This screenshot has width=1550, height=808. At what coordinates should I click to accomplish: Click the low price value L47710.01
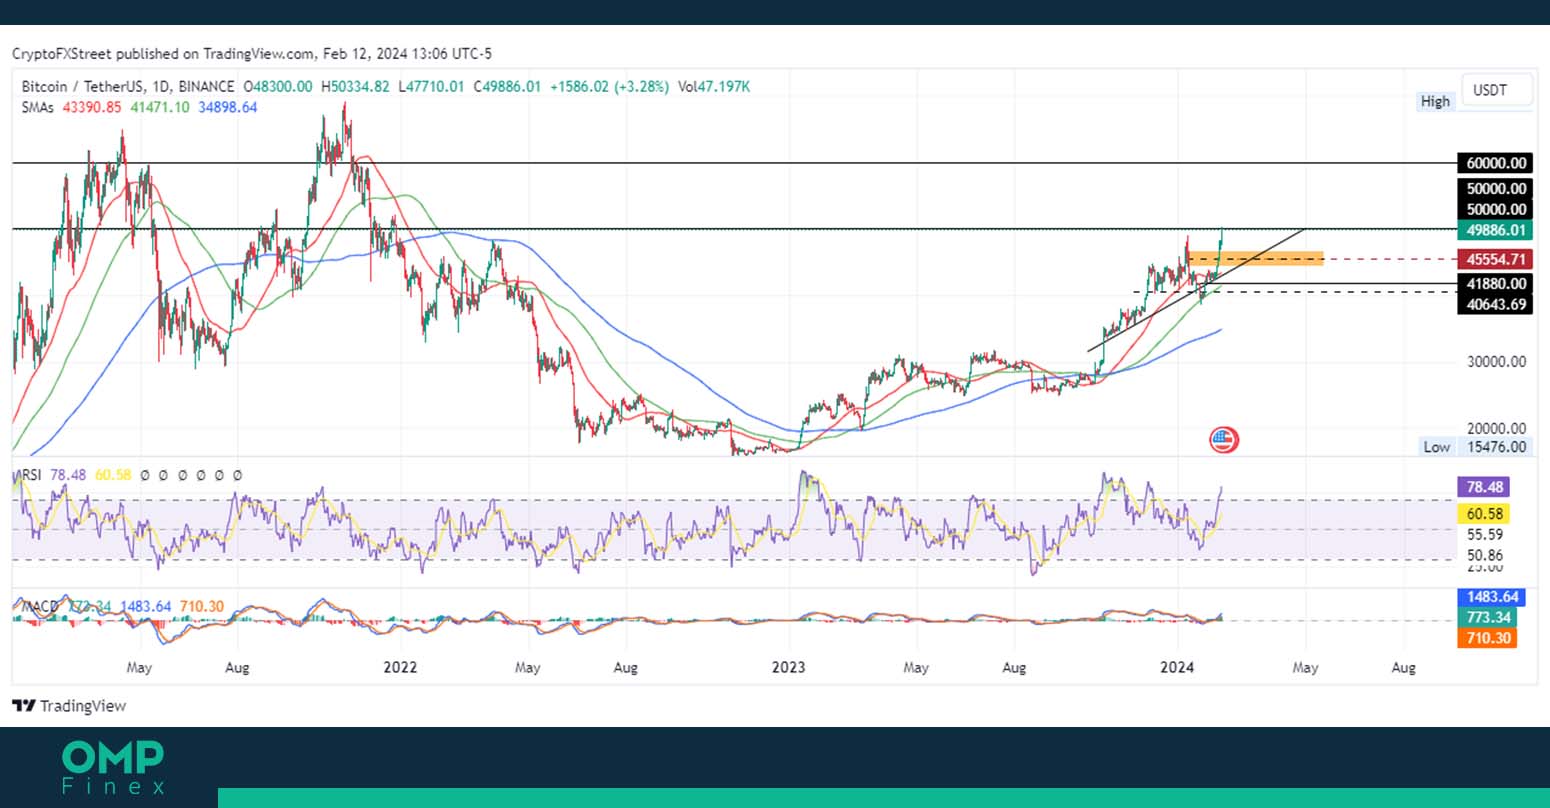tap(431, 87)
